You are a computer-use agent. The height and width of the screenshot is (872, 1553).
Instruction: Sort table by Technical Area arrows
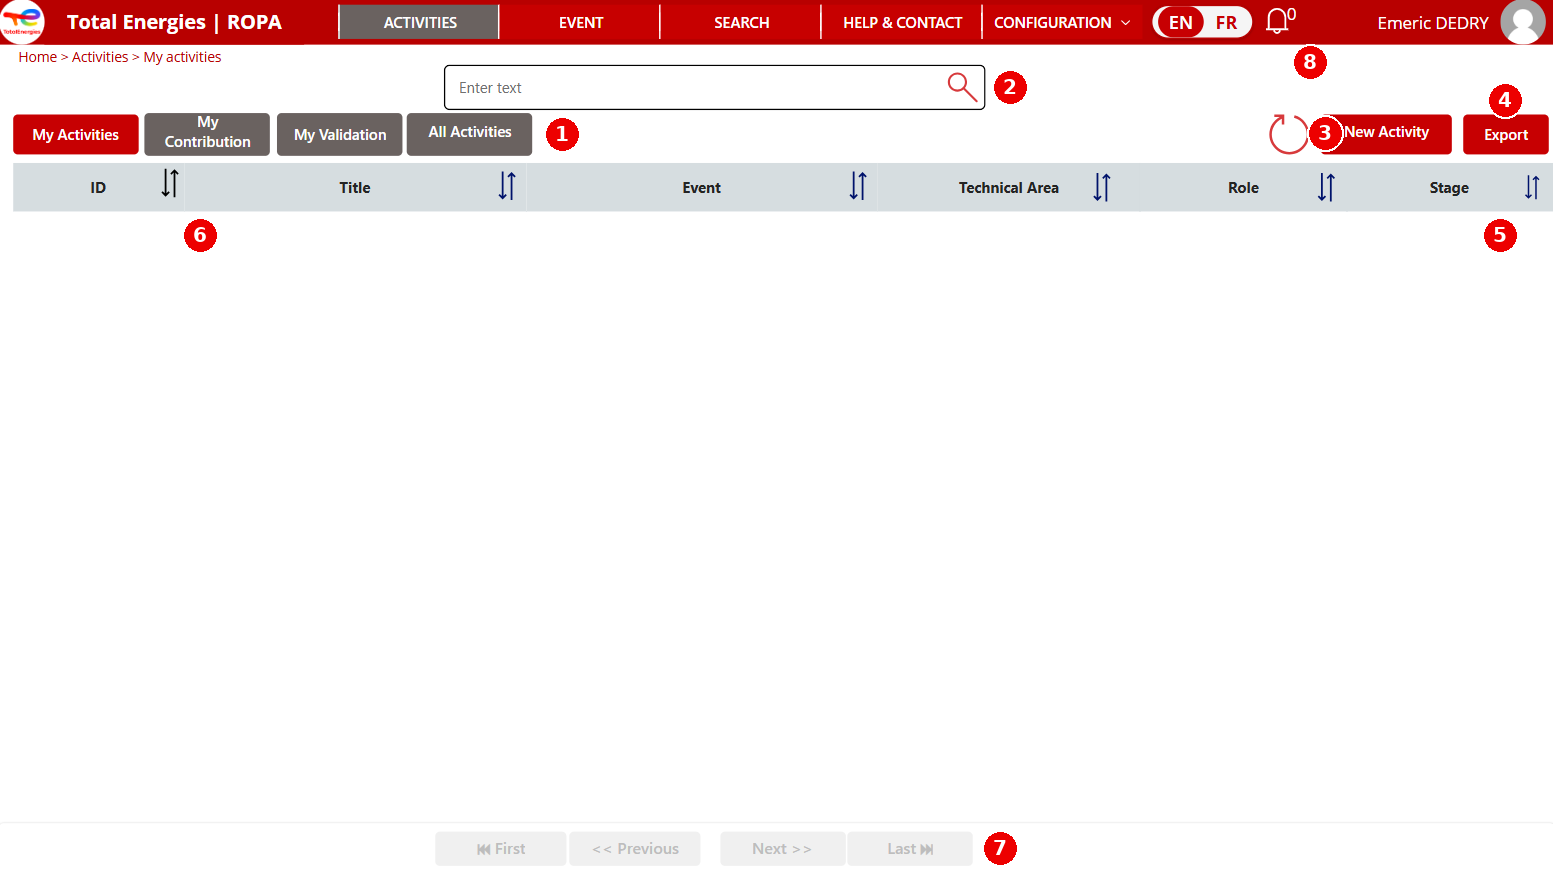1101,187
